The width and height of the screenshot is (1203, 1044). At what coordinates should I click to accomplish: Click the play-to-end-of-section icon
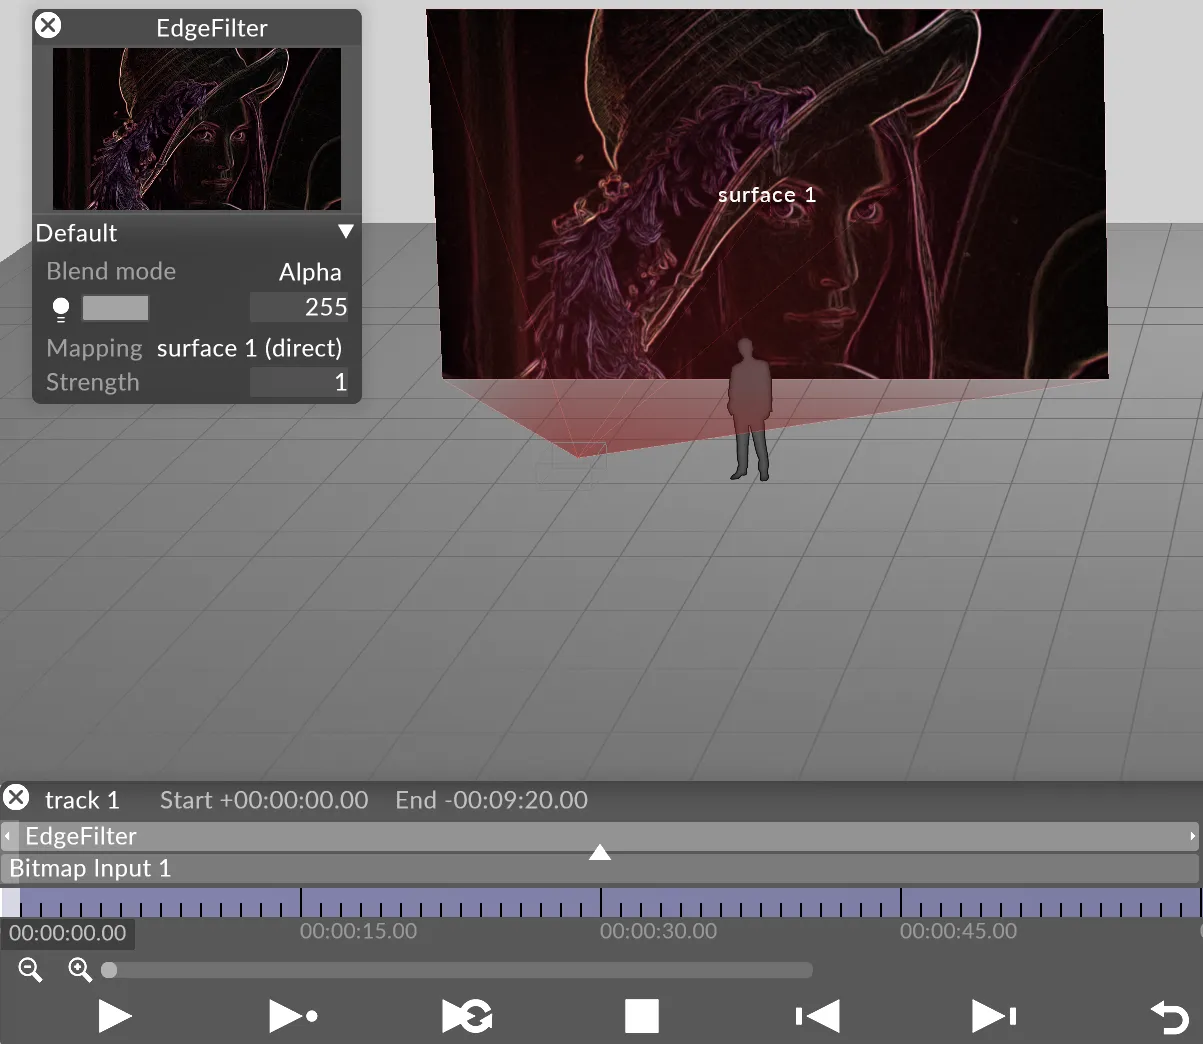(x=293, y=1016)
